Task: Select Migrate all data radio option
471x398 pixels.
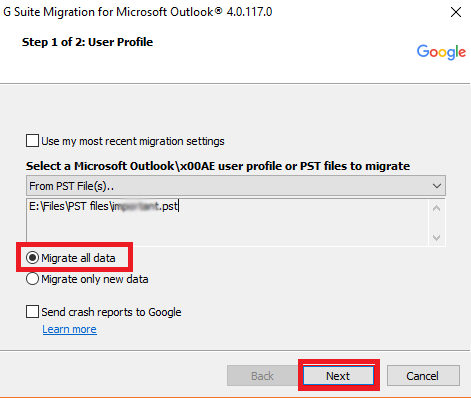Action: coord(32,258)
